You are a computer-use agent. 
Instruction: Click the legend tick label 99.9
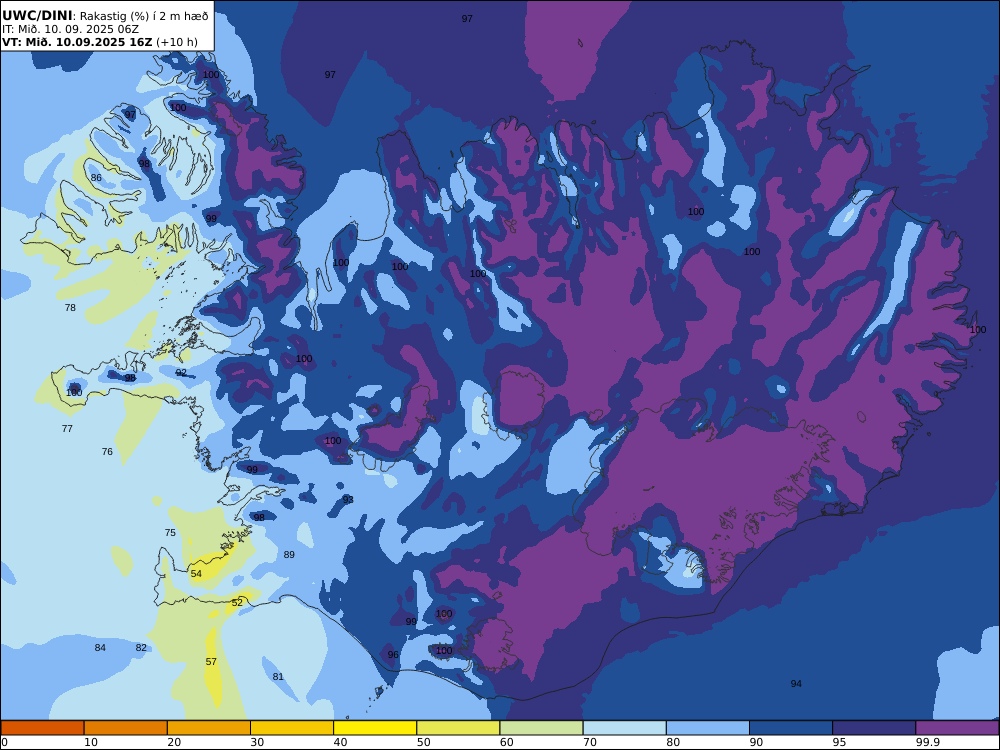[927, 742]
